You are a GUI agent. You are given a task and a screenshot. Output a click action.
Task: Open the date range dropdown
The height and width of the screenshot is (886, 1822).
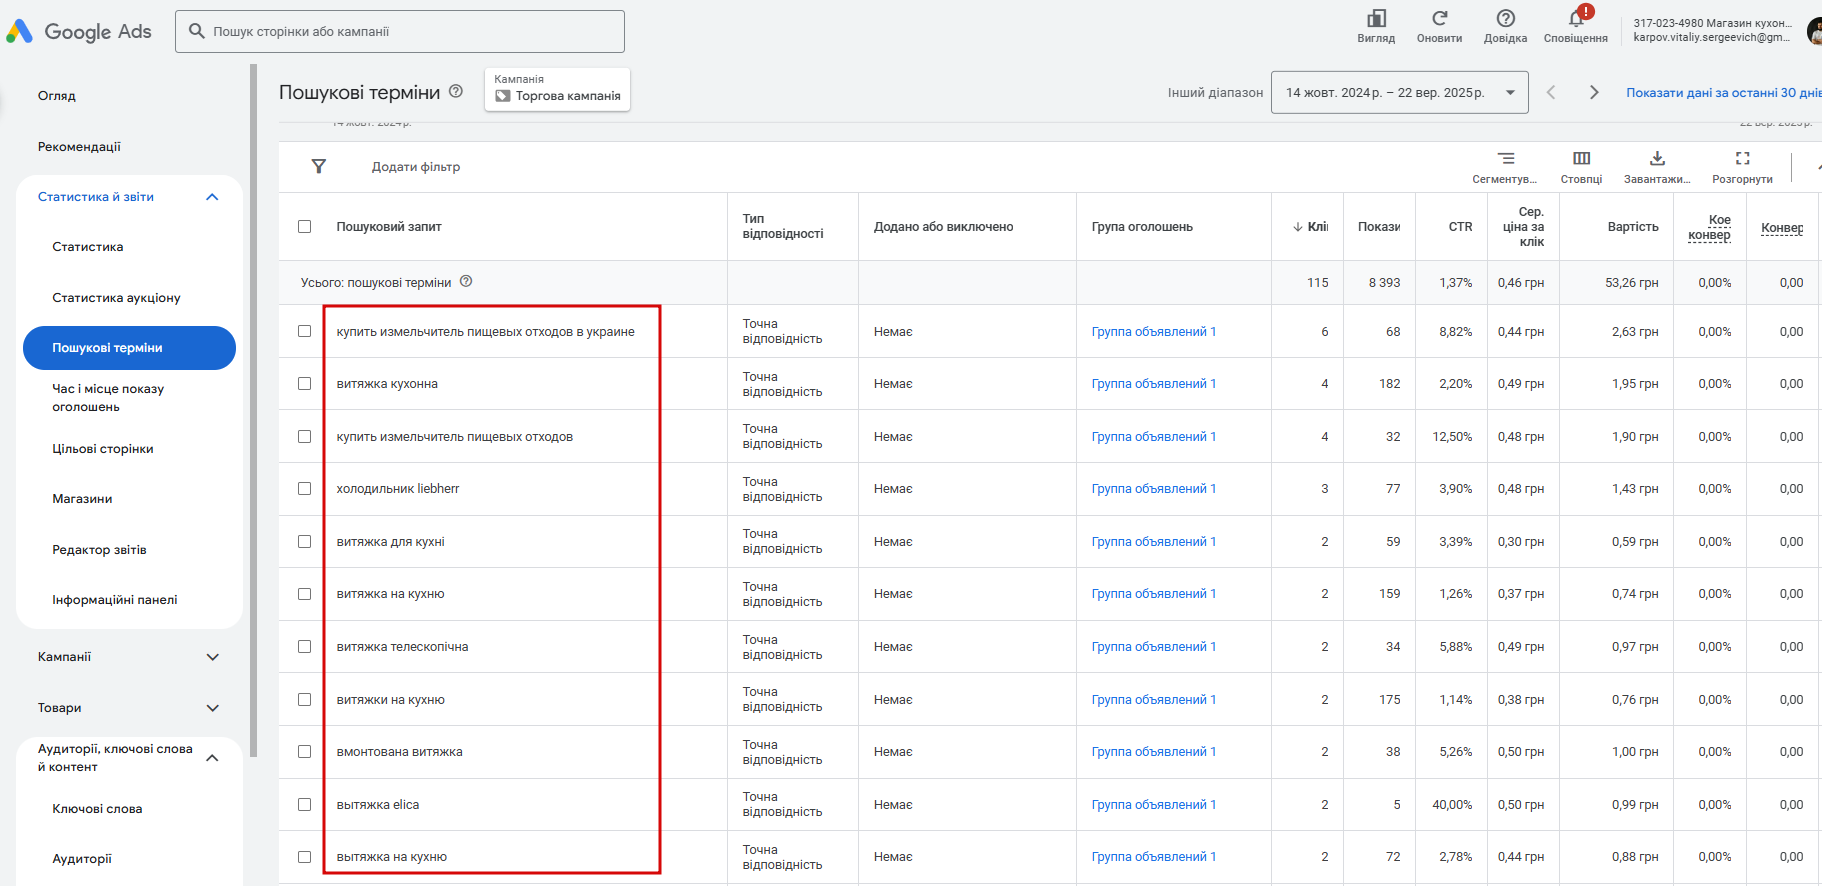[x=1399, y=93]
